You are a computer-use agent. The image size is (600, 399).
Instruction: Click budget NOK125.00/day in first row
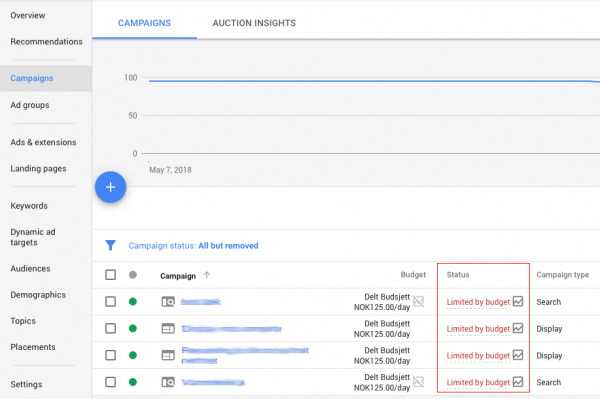382,307
